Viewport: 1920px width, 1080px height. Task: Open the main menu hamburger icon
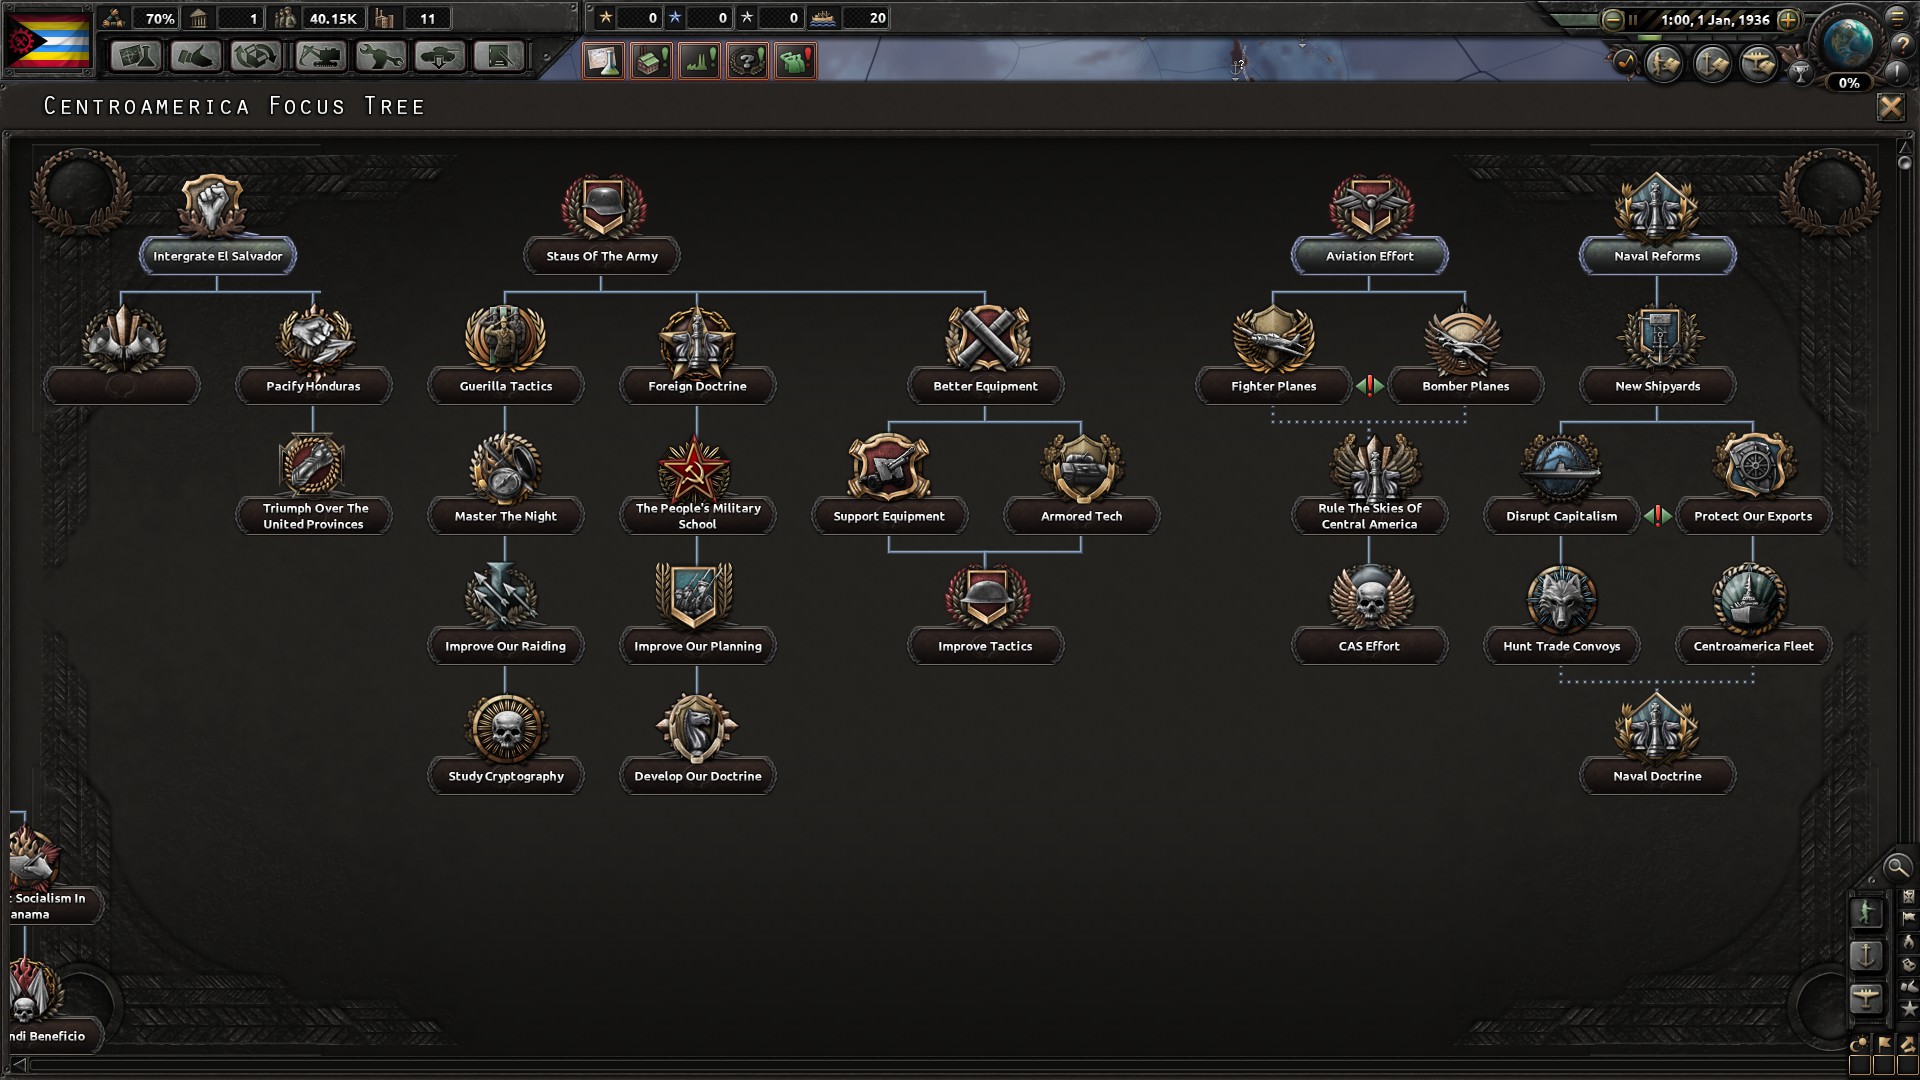click(1897, 18)
